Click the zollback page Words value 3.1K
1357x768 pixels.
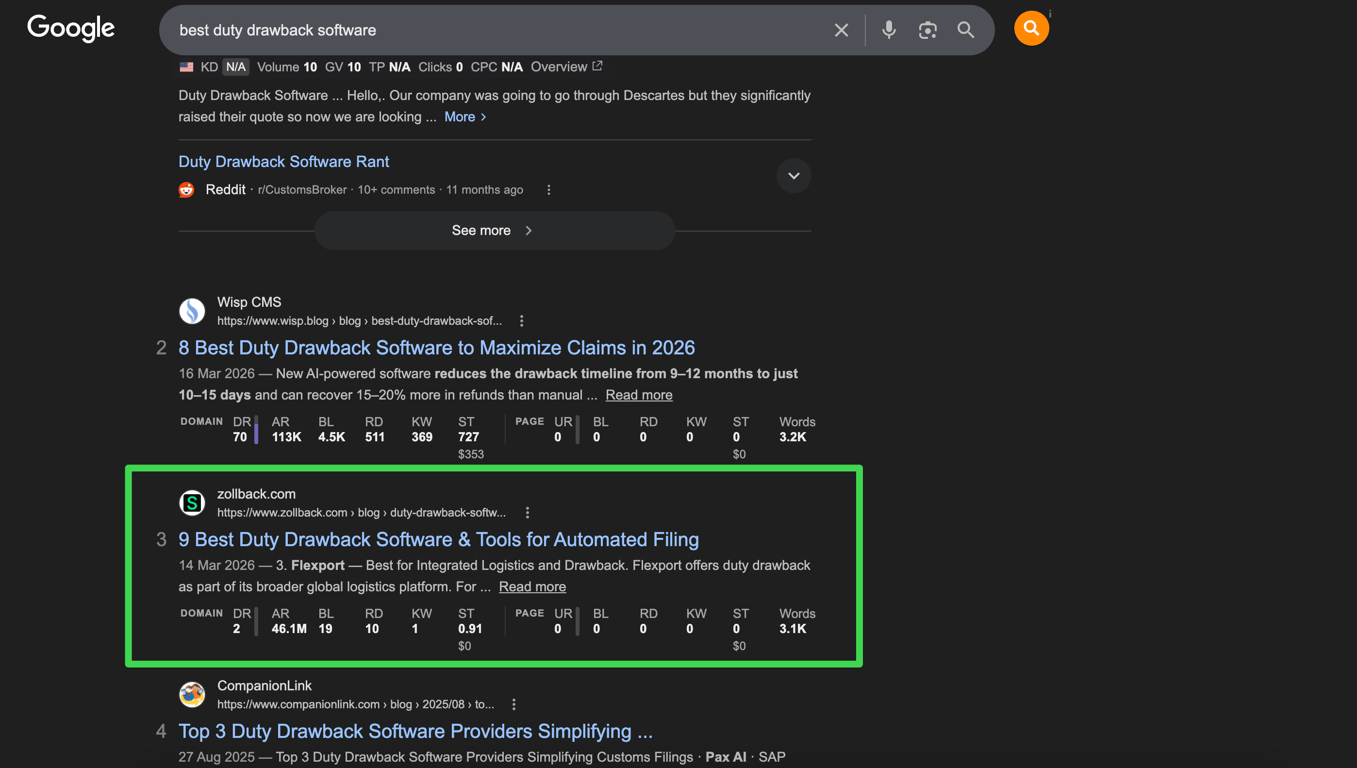tap(793, 629)
